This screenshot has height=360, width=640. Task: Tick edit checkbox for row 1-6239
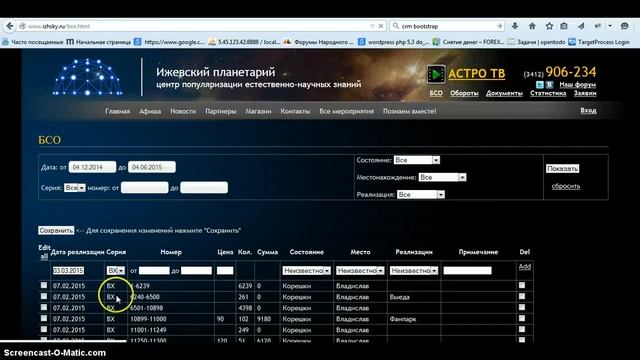tap(44, 285)
